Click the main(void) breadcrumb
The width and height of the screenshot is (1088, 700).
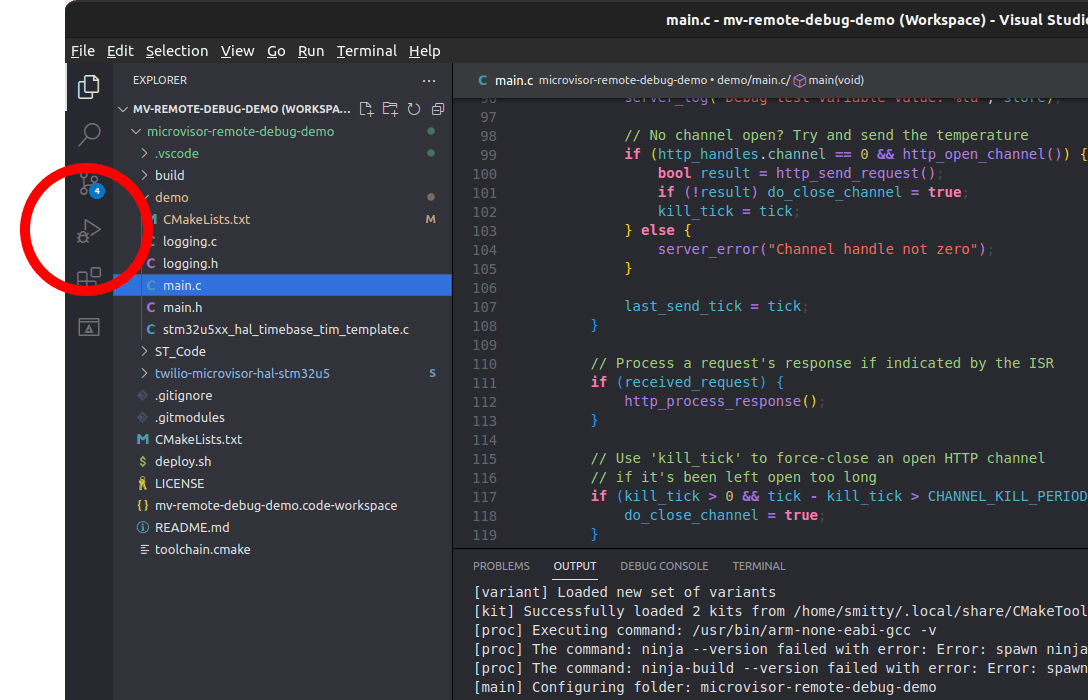pos(836,81)
